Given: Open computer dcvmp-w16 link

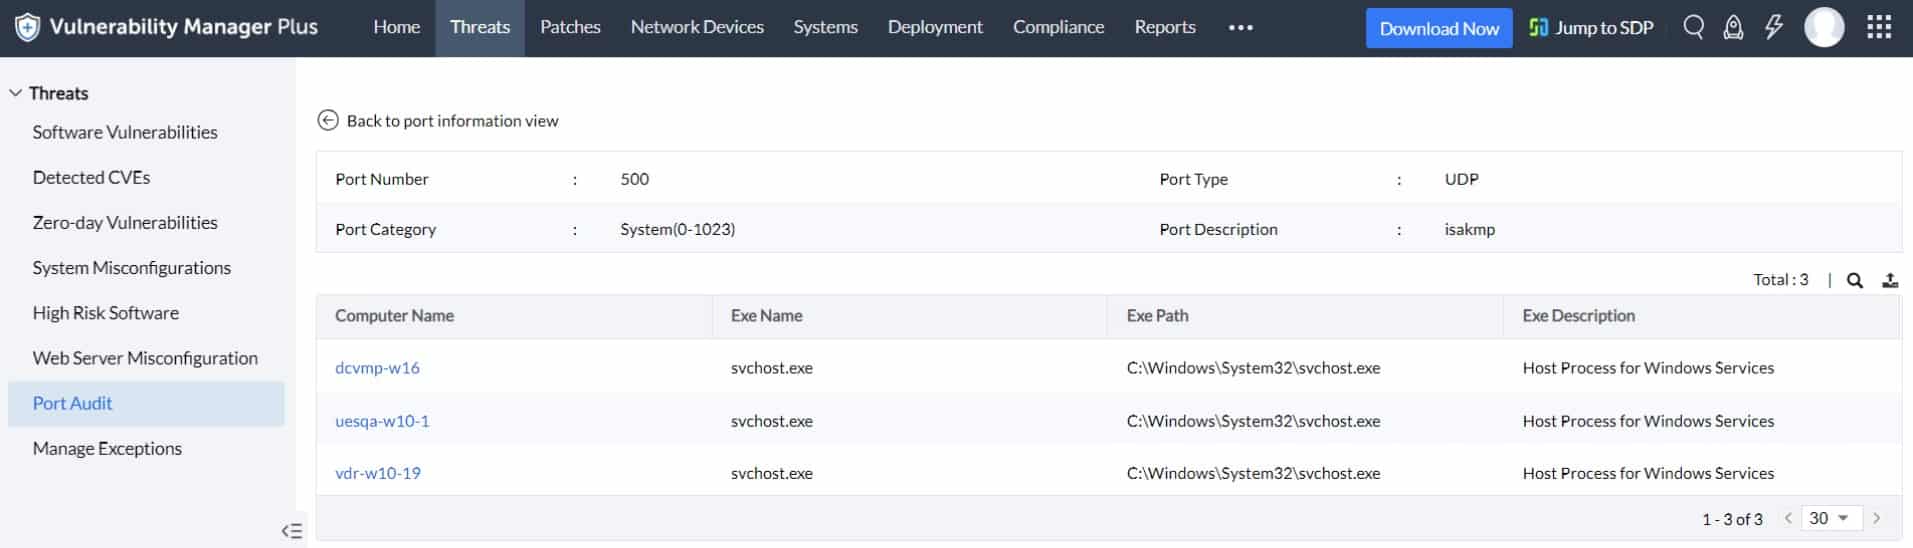Looking at the screenshot, I should (x=377, y=368).
